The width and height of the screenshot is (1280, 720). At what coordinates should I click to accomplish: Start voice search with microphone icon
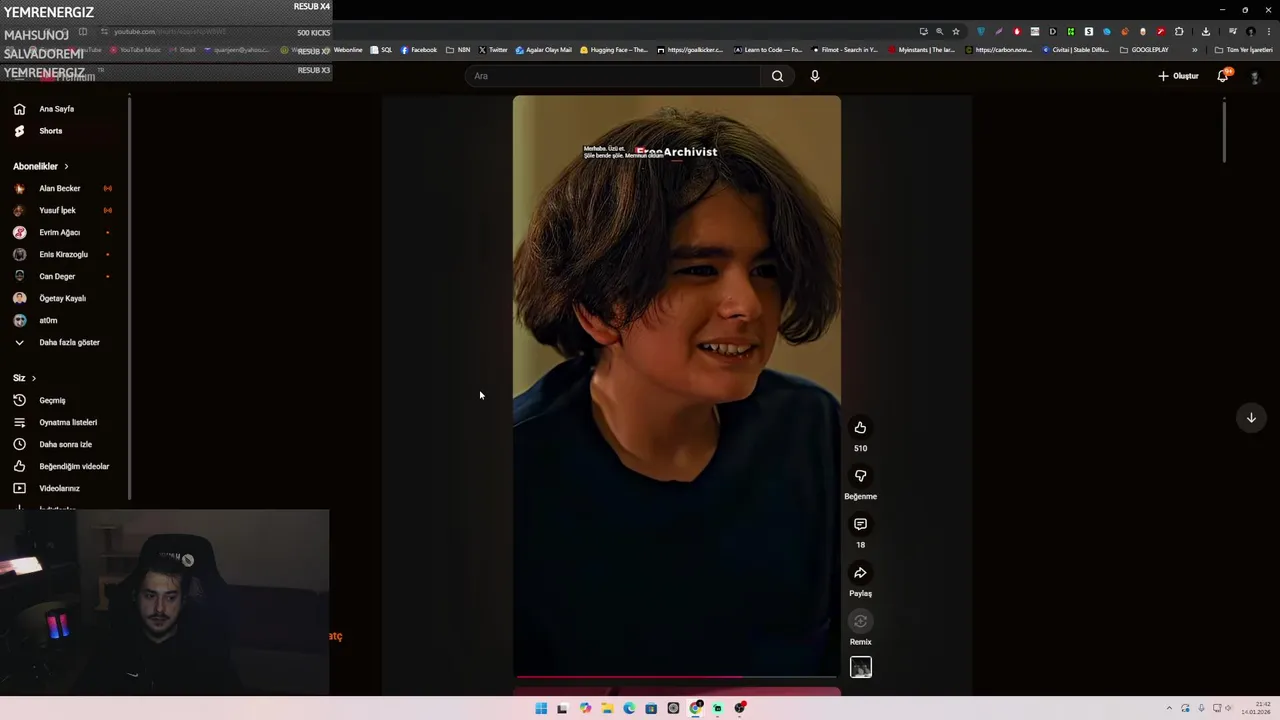815,76
